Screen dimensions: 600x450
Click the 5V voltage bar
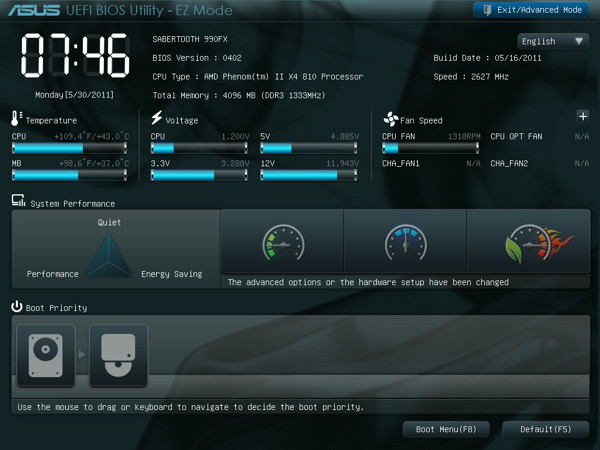[309, 148]
